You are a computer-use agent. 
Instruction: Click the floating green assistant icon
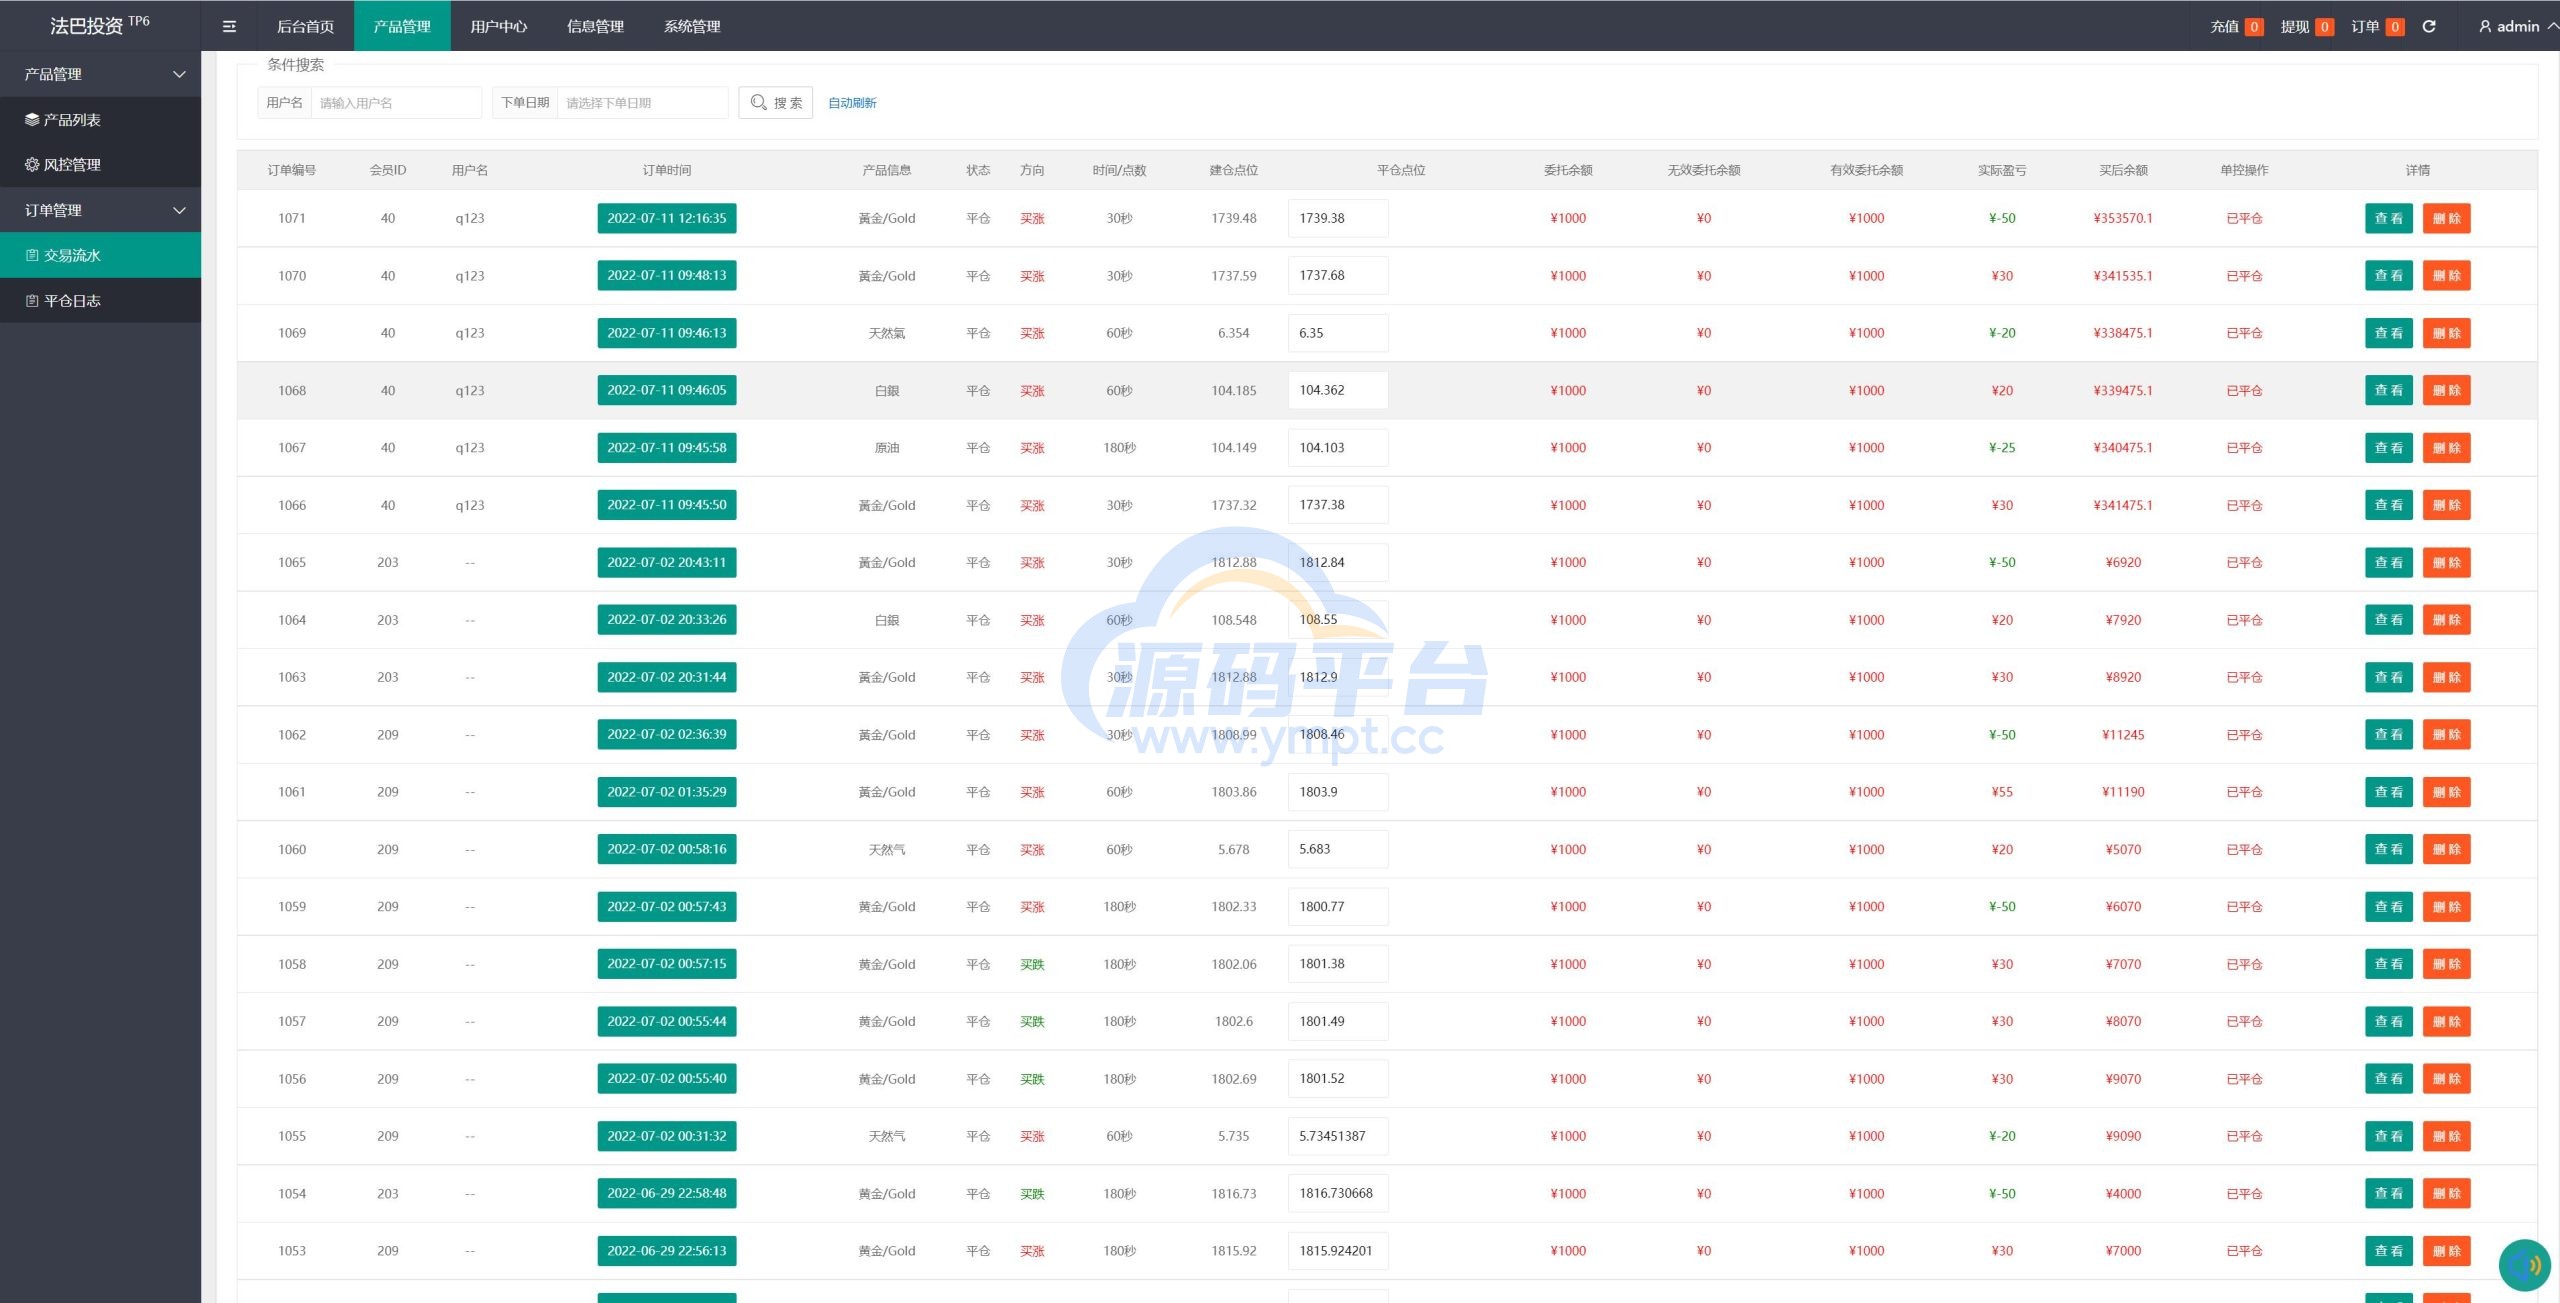point(2526,1265)
